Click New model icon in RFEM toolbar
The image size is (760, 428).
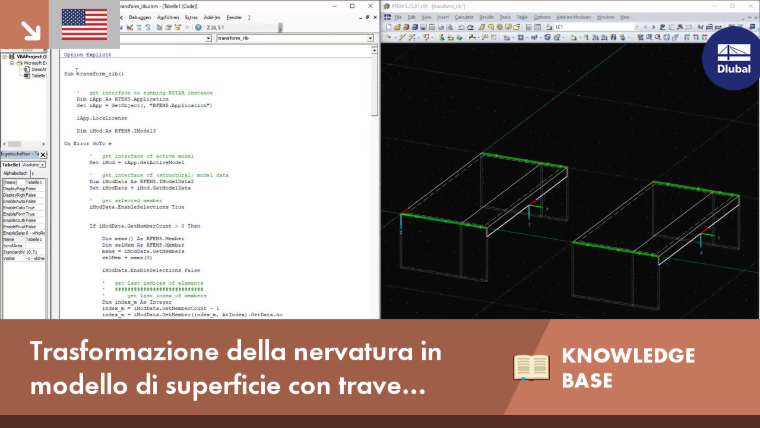pos(388,27)
